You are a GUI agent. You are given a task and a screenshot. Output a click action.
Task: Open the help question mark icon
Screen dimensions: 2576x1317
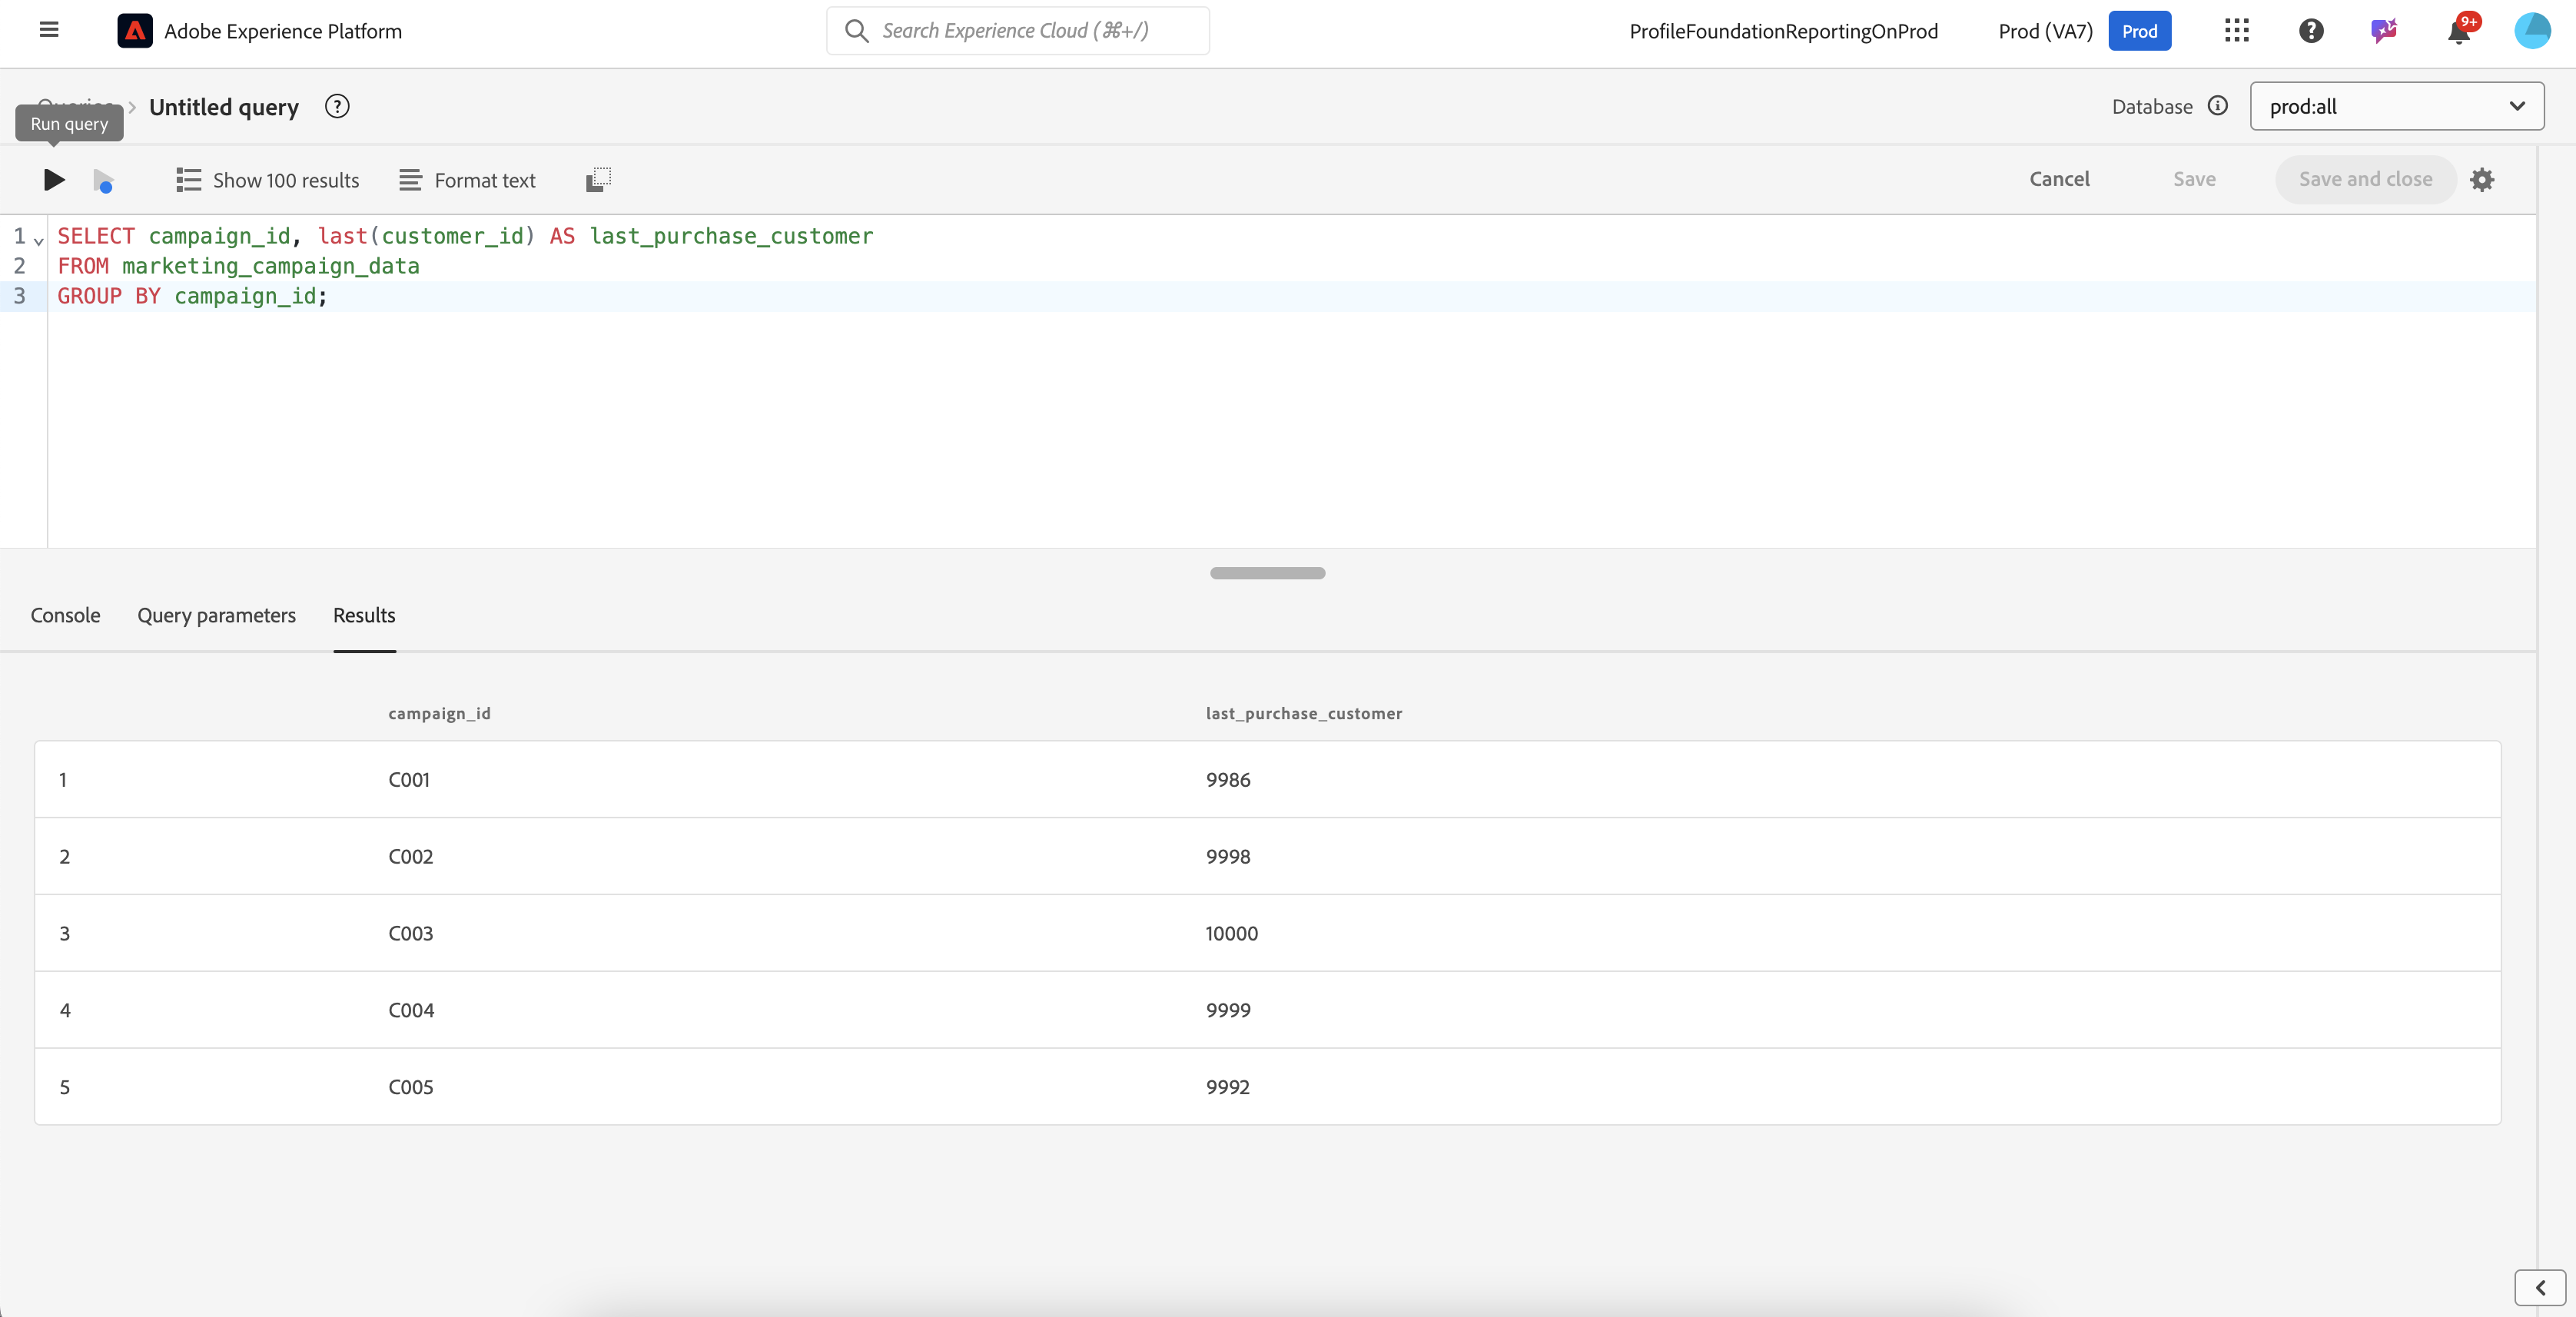click(x=2310, y=31)
